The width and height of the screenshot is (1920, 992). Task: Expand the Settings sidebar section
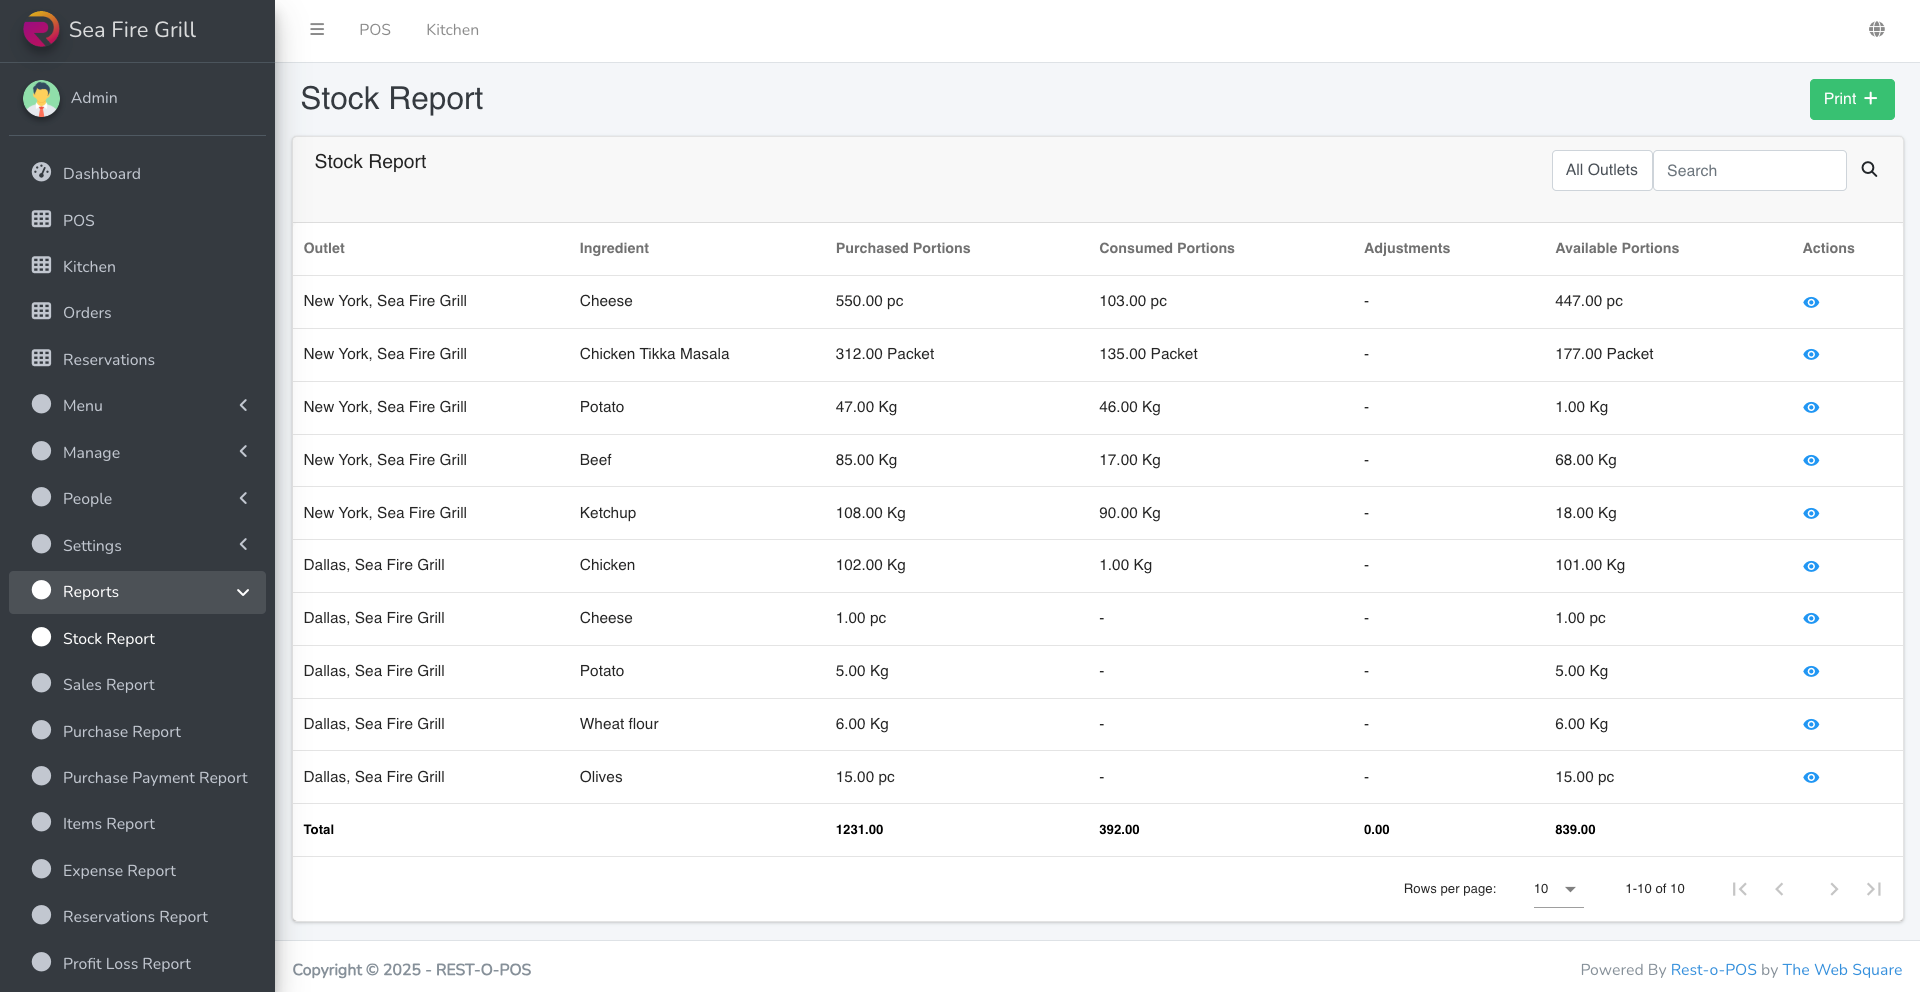click(x=137, y=545)
